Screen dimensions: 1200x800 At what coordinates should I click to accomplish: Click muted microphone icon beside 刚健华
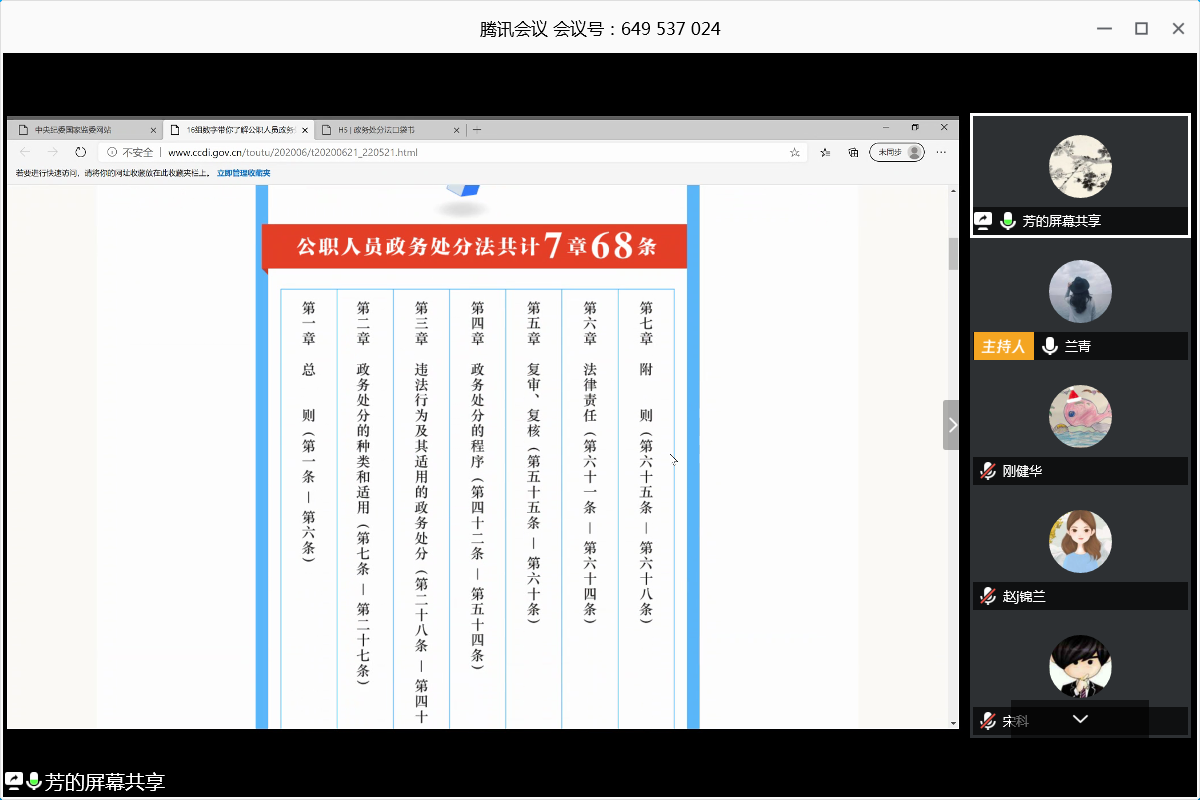coord(988,471)
